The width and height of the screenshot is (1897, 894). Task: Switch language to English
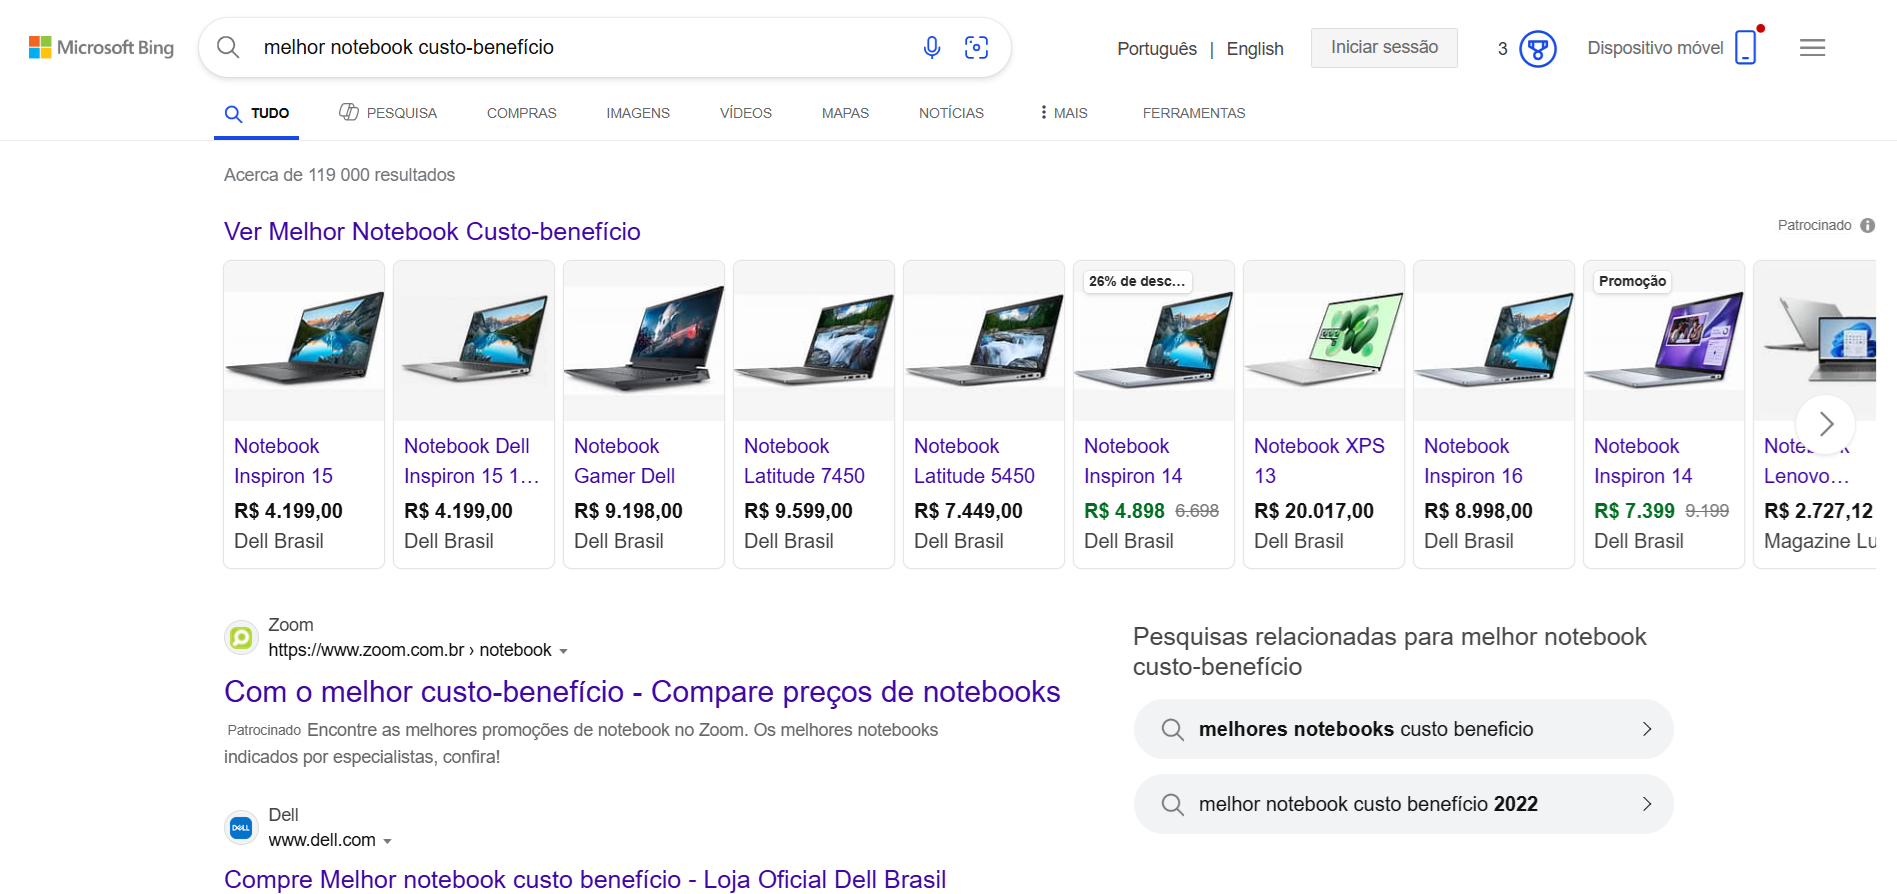click(x=1255, y=49)
